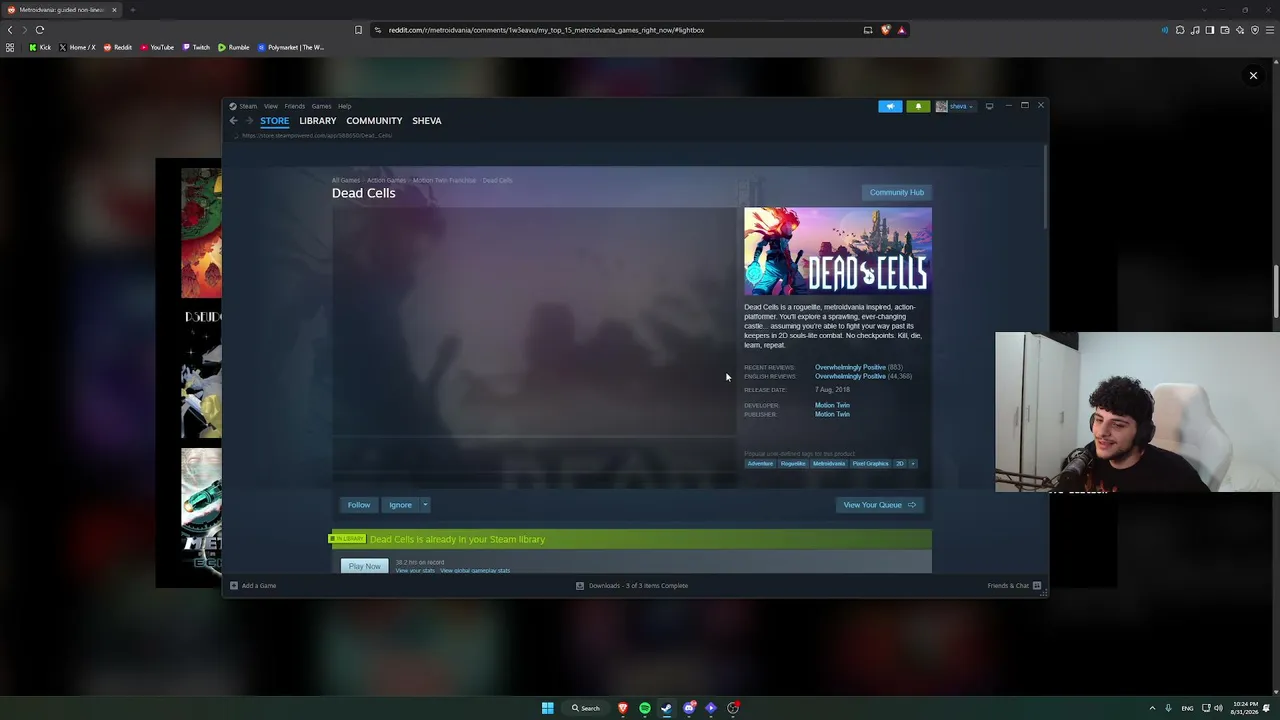
Task: Click the browser address bar URL
Action: pyautogui.click(x=546, y=30)
